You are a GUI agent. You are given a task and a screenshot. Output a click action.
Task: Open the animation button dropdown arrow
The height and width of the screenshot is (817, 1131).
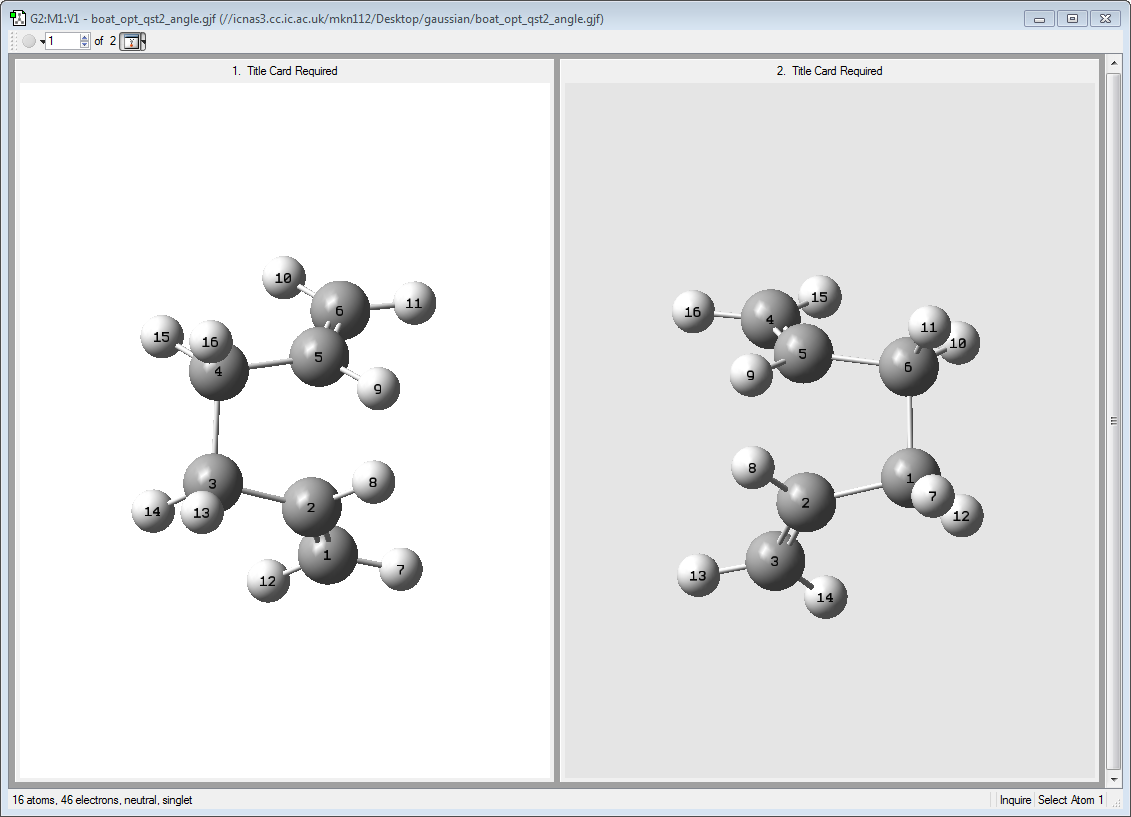click(43, 42)
